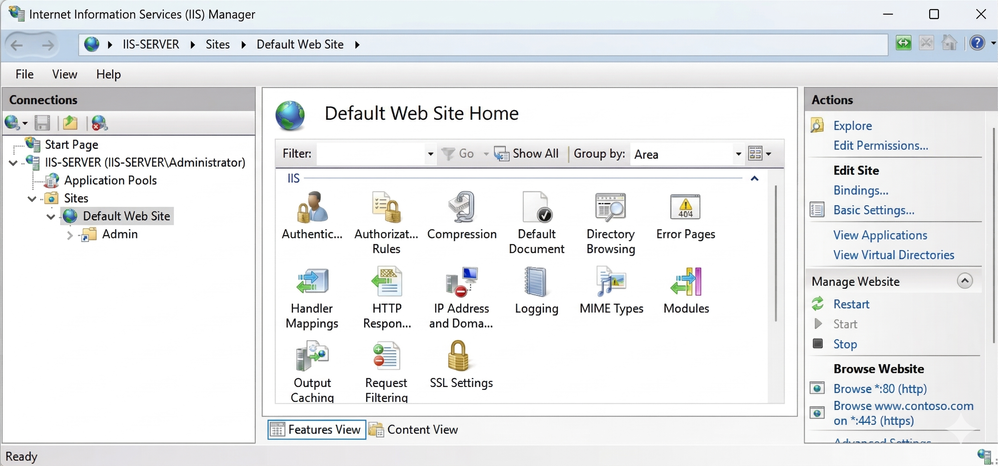The width and height of the screenshot is (998, 466).
Task: Click the Delete Connection toolbar icon
Action: click(99, 122)
